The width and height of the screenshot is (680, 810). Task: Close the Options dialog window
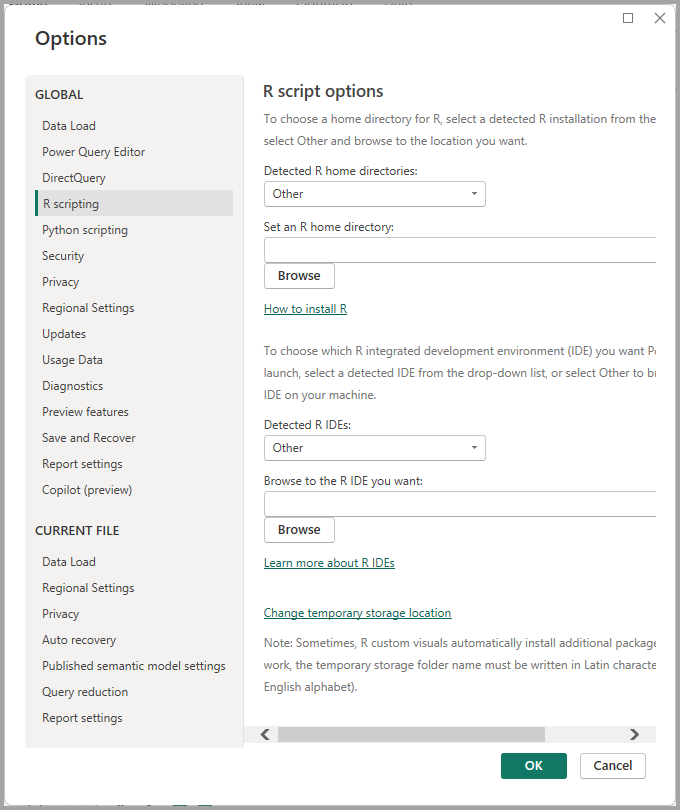pyautogui.click(x=660, y=18)
